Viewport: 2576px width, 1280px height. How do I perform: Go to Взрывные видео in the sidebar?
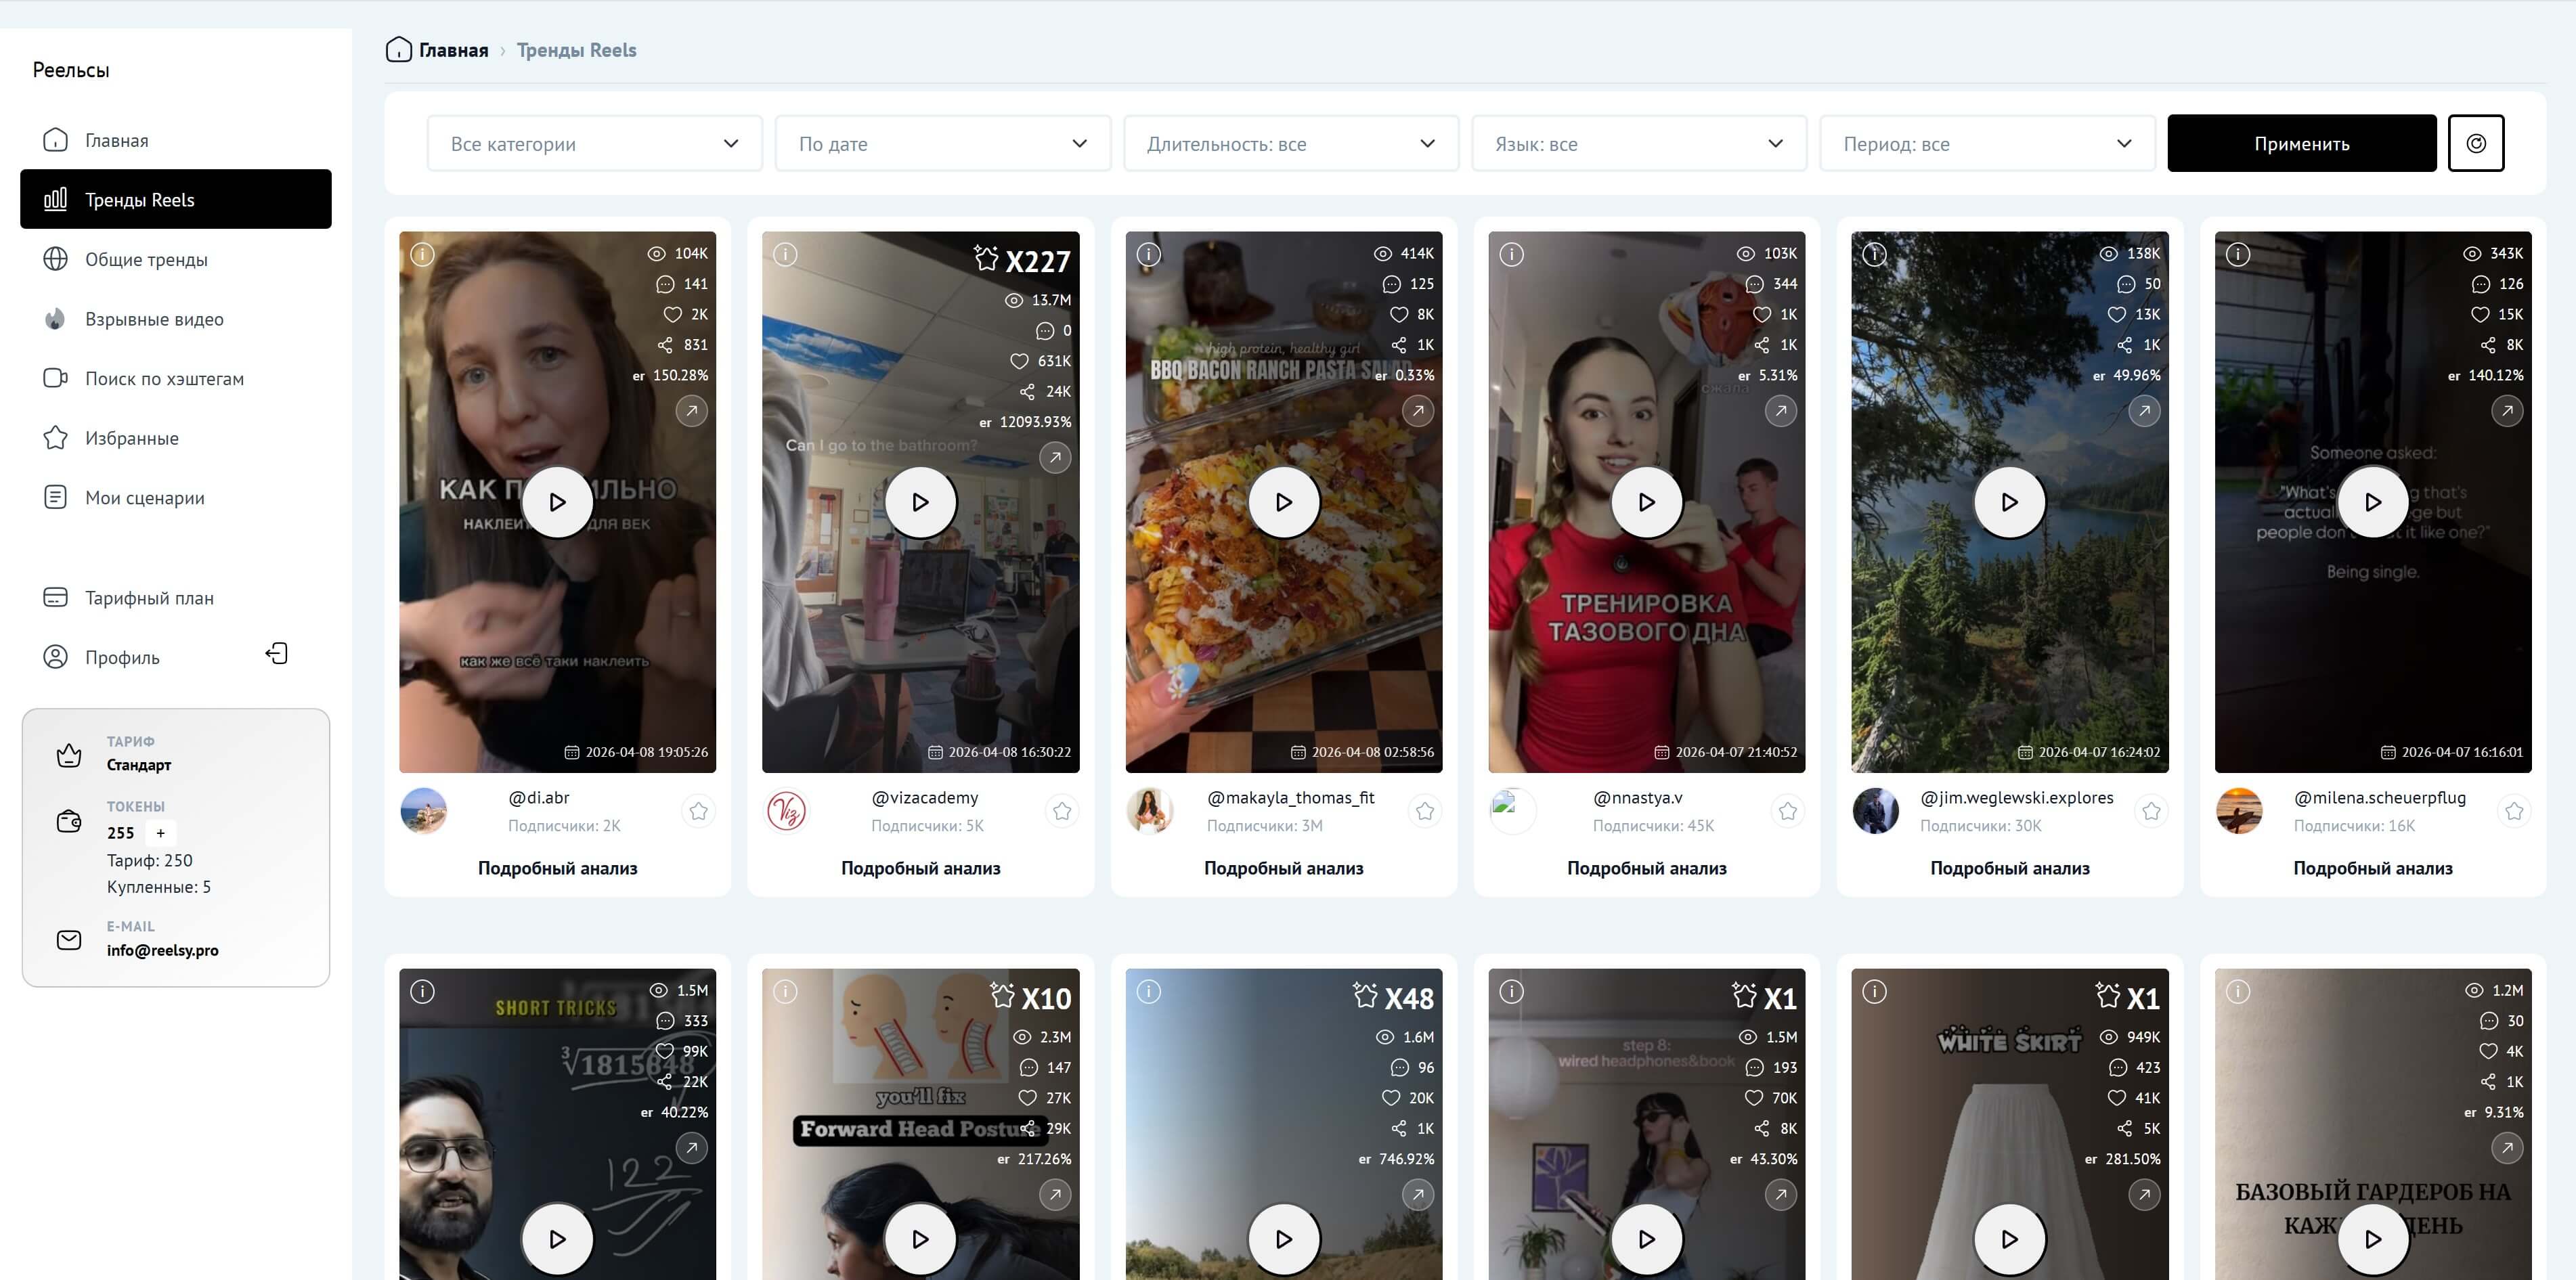(154, 319)
